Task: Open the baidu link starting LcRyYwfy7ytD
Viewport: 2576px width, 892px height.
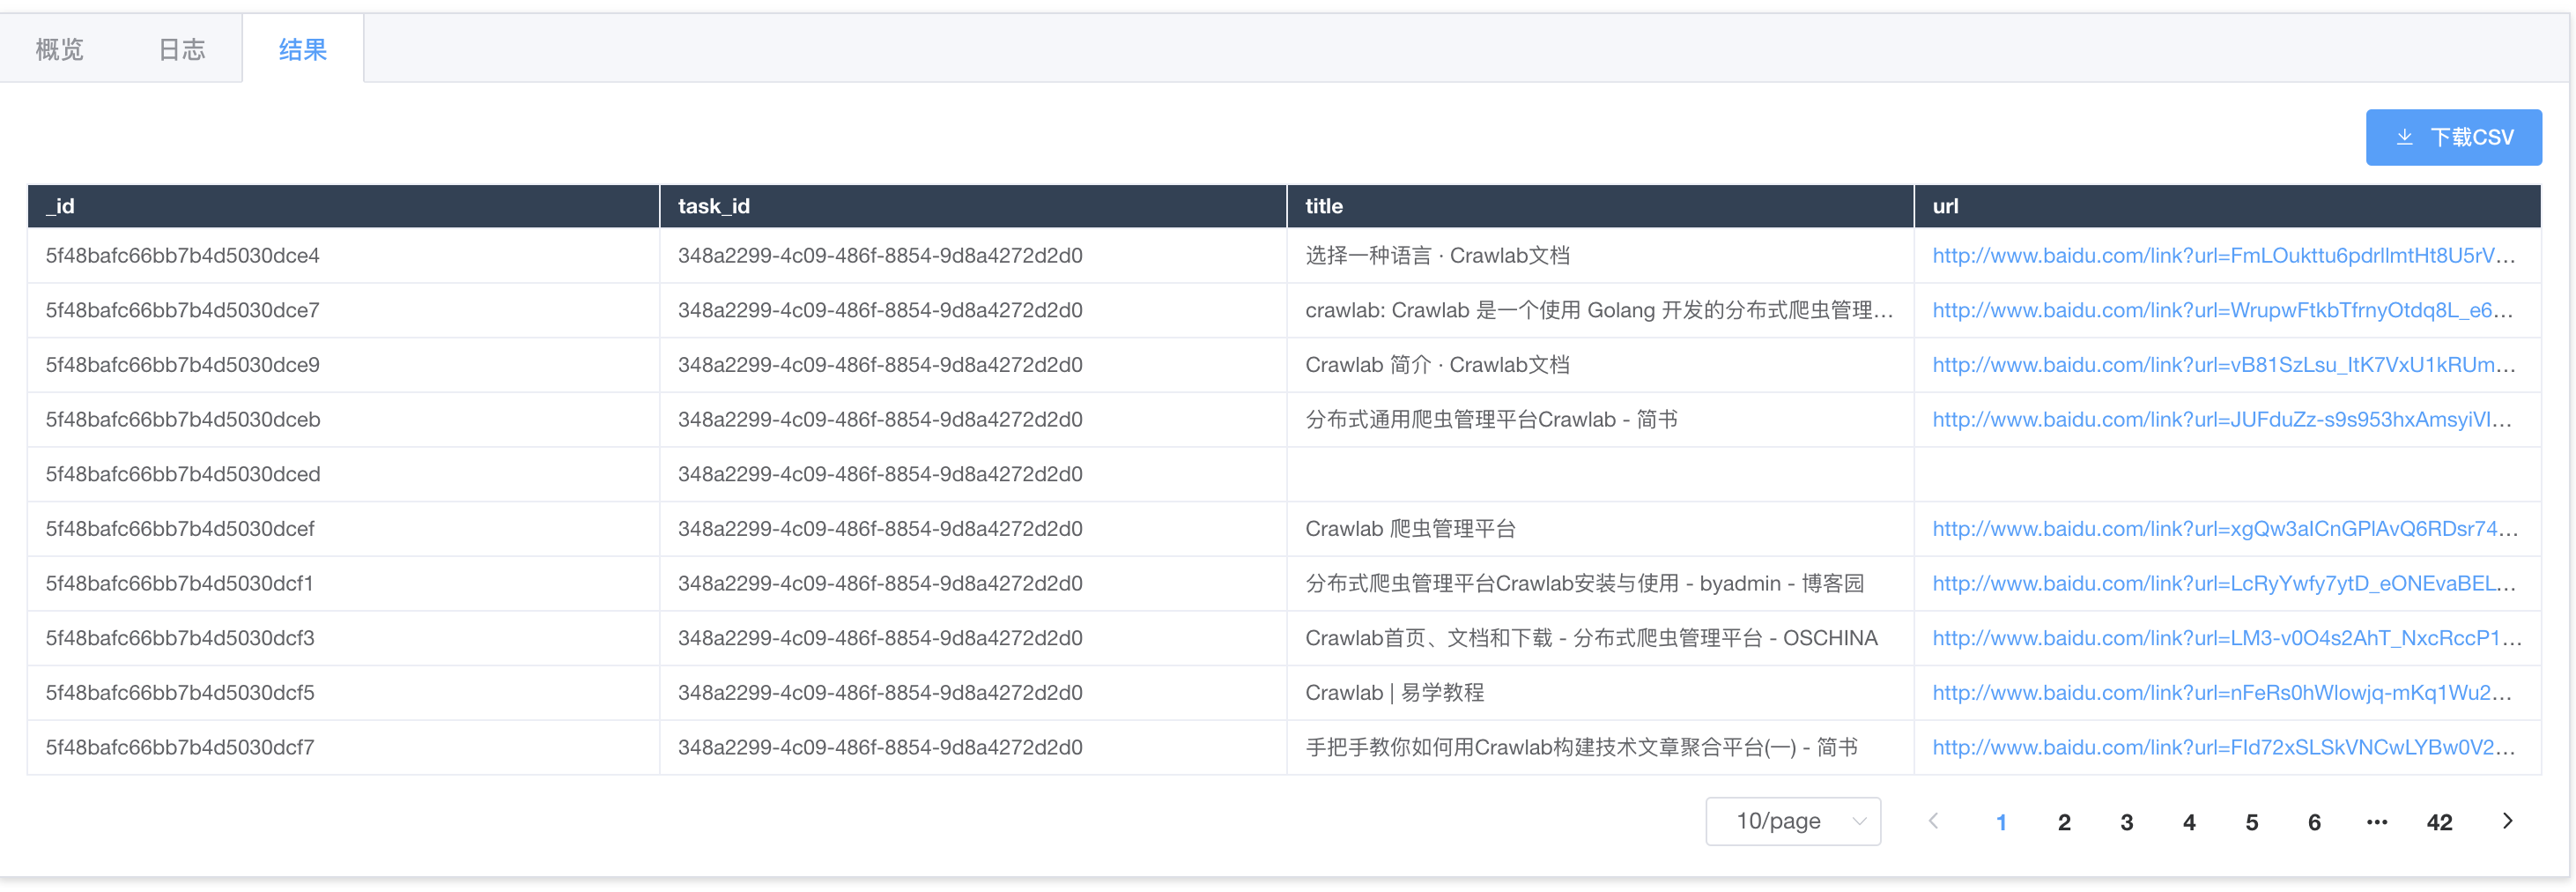Action: pos(2225,583)
